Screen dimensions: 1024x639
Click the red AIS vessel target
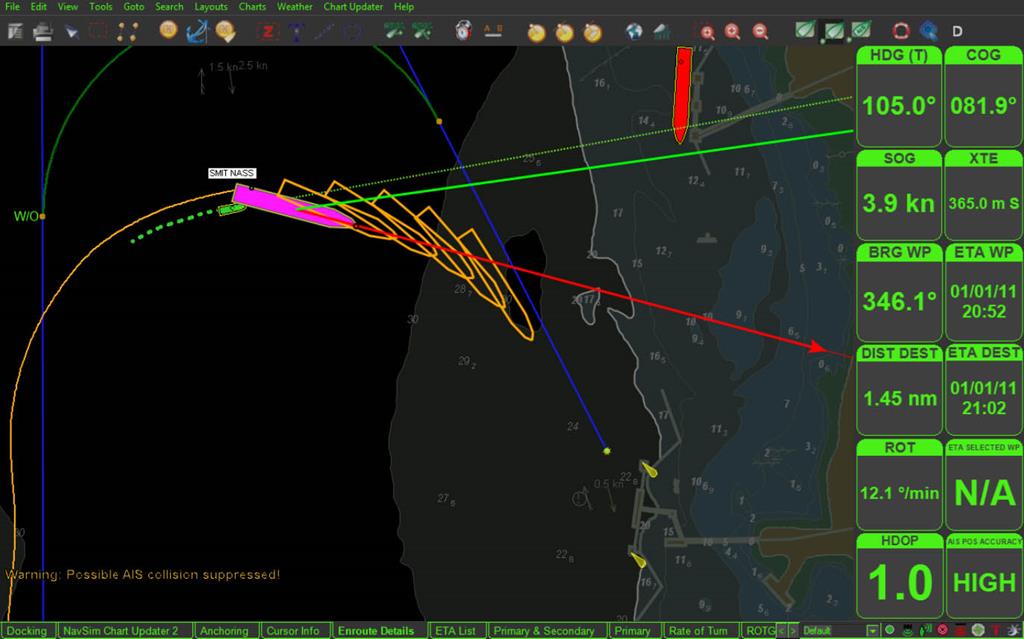(x=682, y=95)
